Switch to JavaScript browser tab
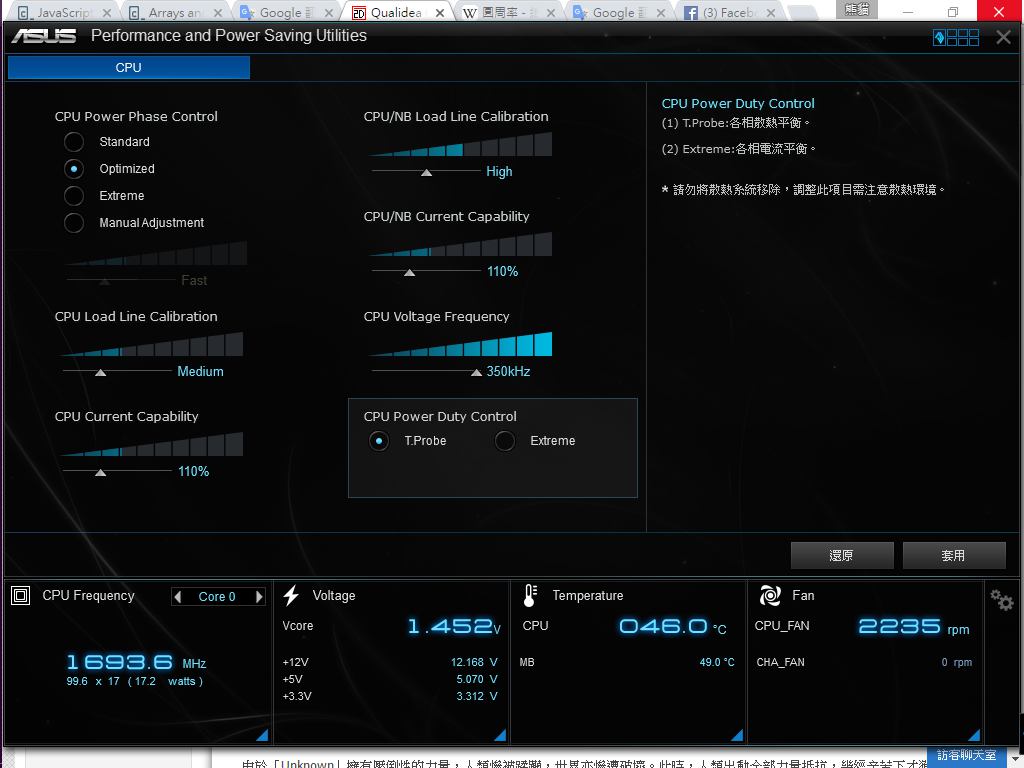 (64, 12)
